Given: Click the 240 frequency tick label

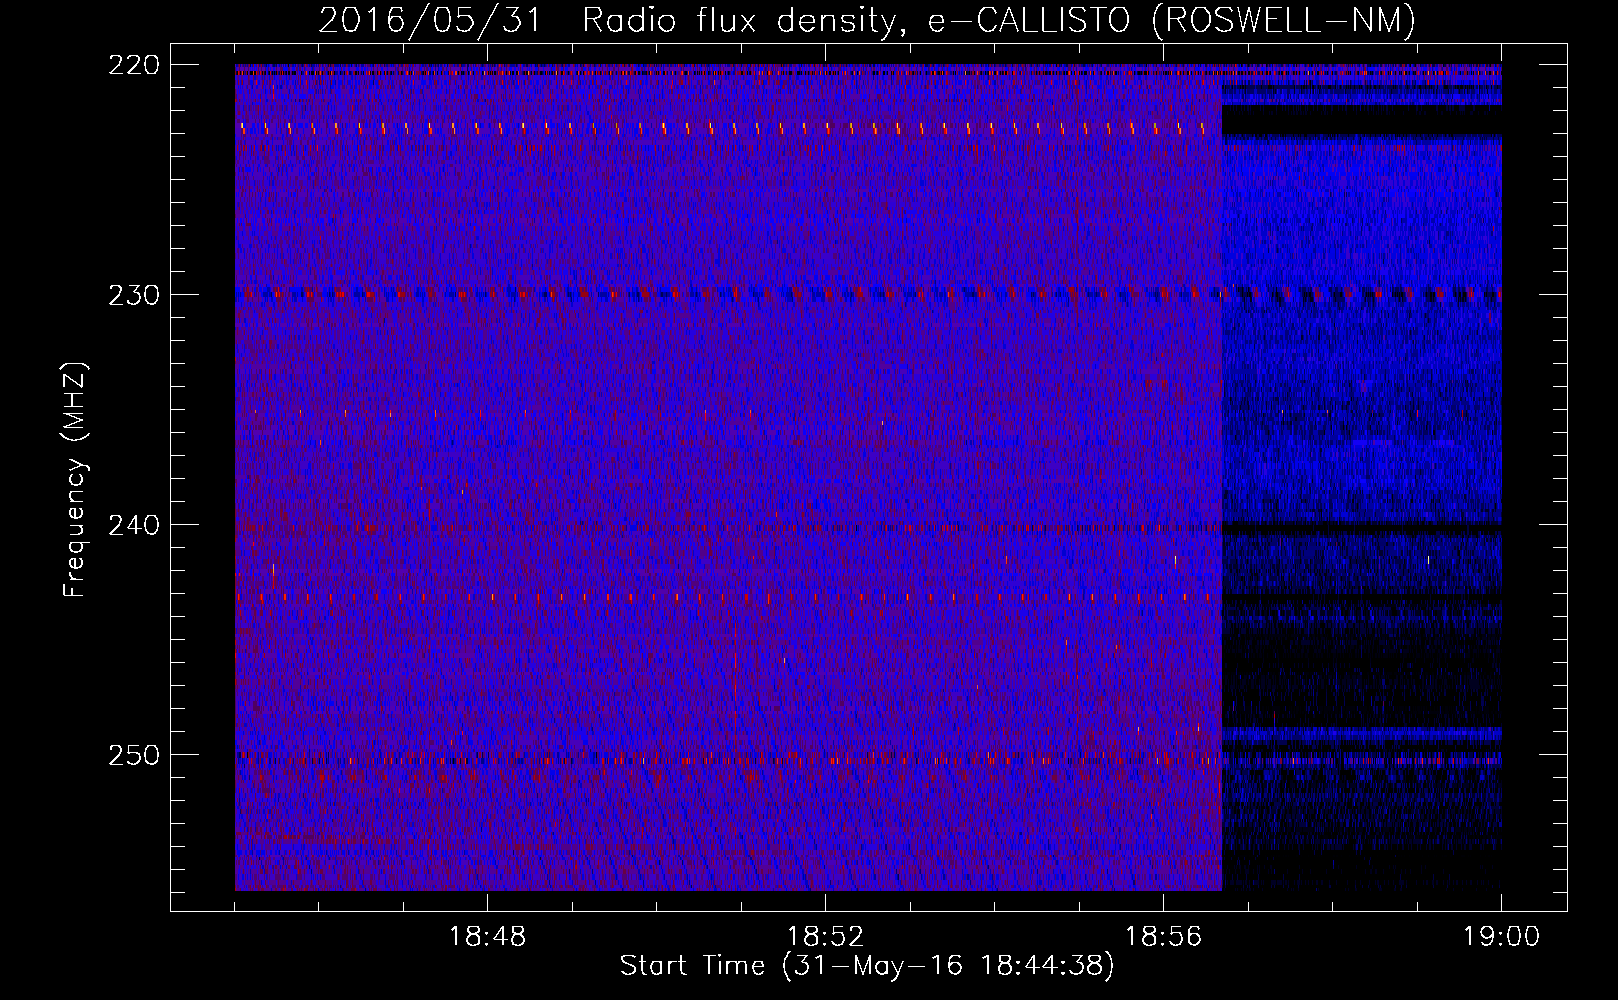Looking at the screenshot, I should [x=133, y=525].
